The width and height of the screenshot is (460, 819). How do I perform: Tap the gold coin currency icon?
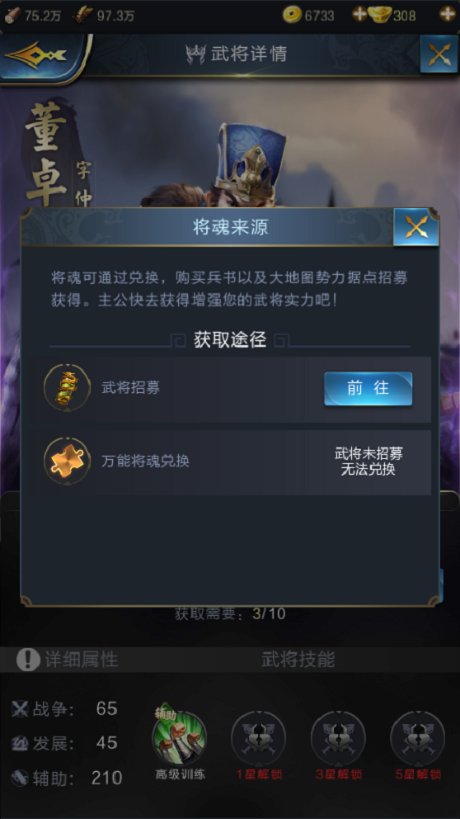coord(292,15)
